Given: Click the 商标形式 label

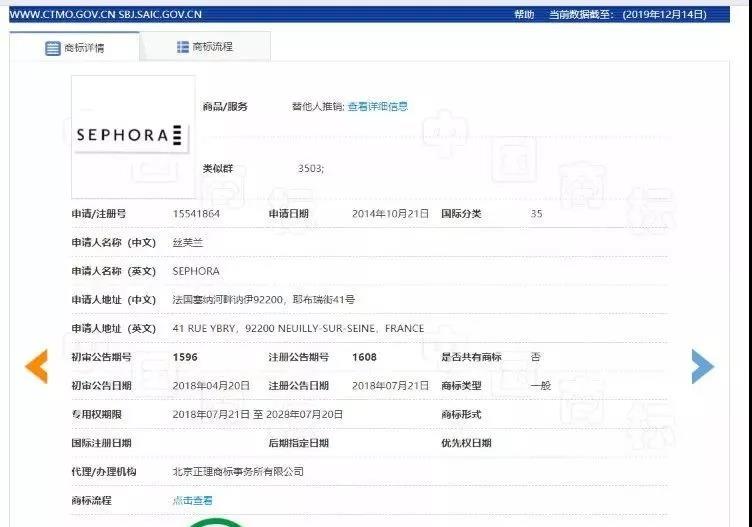Looking at the screenshot, I should click(x=461, y=414).
